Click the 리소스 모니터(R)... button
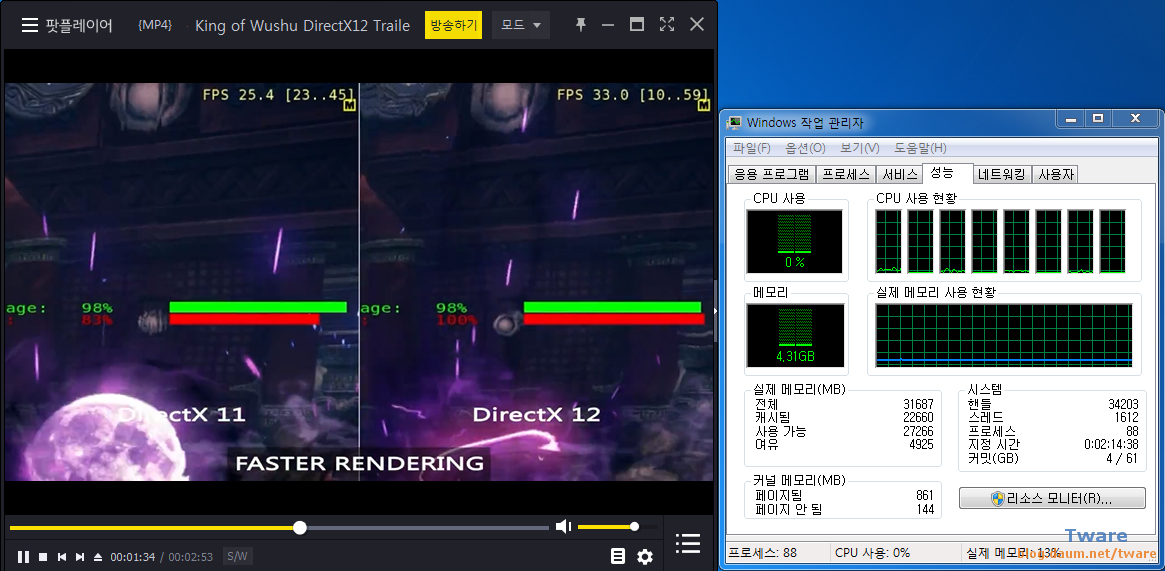This screenshot has height=571, width=1165. [x=1052, y=498]
